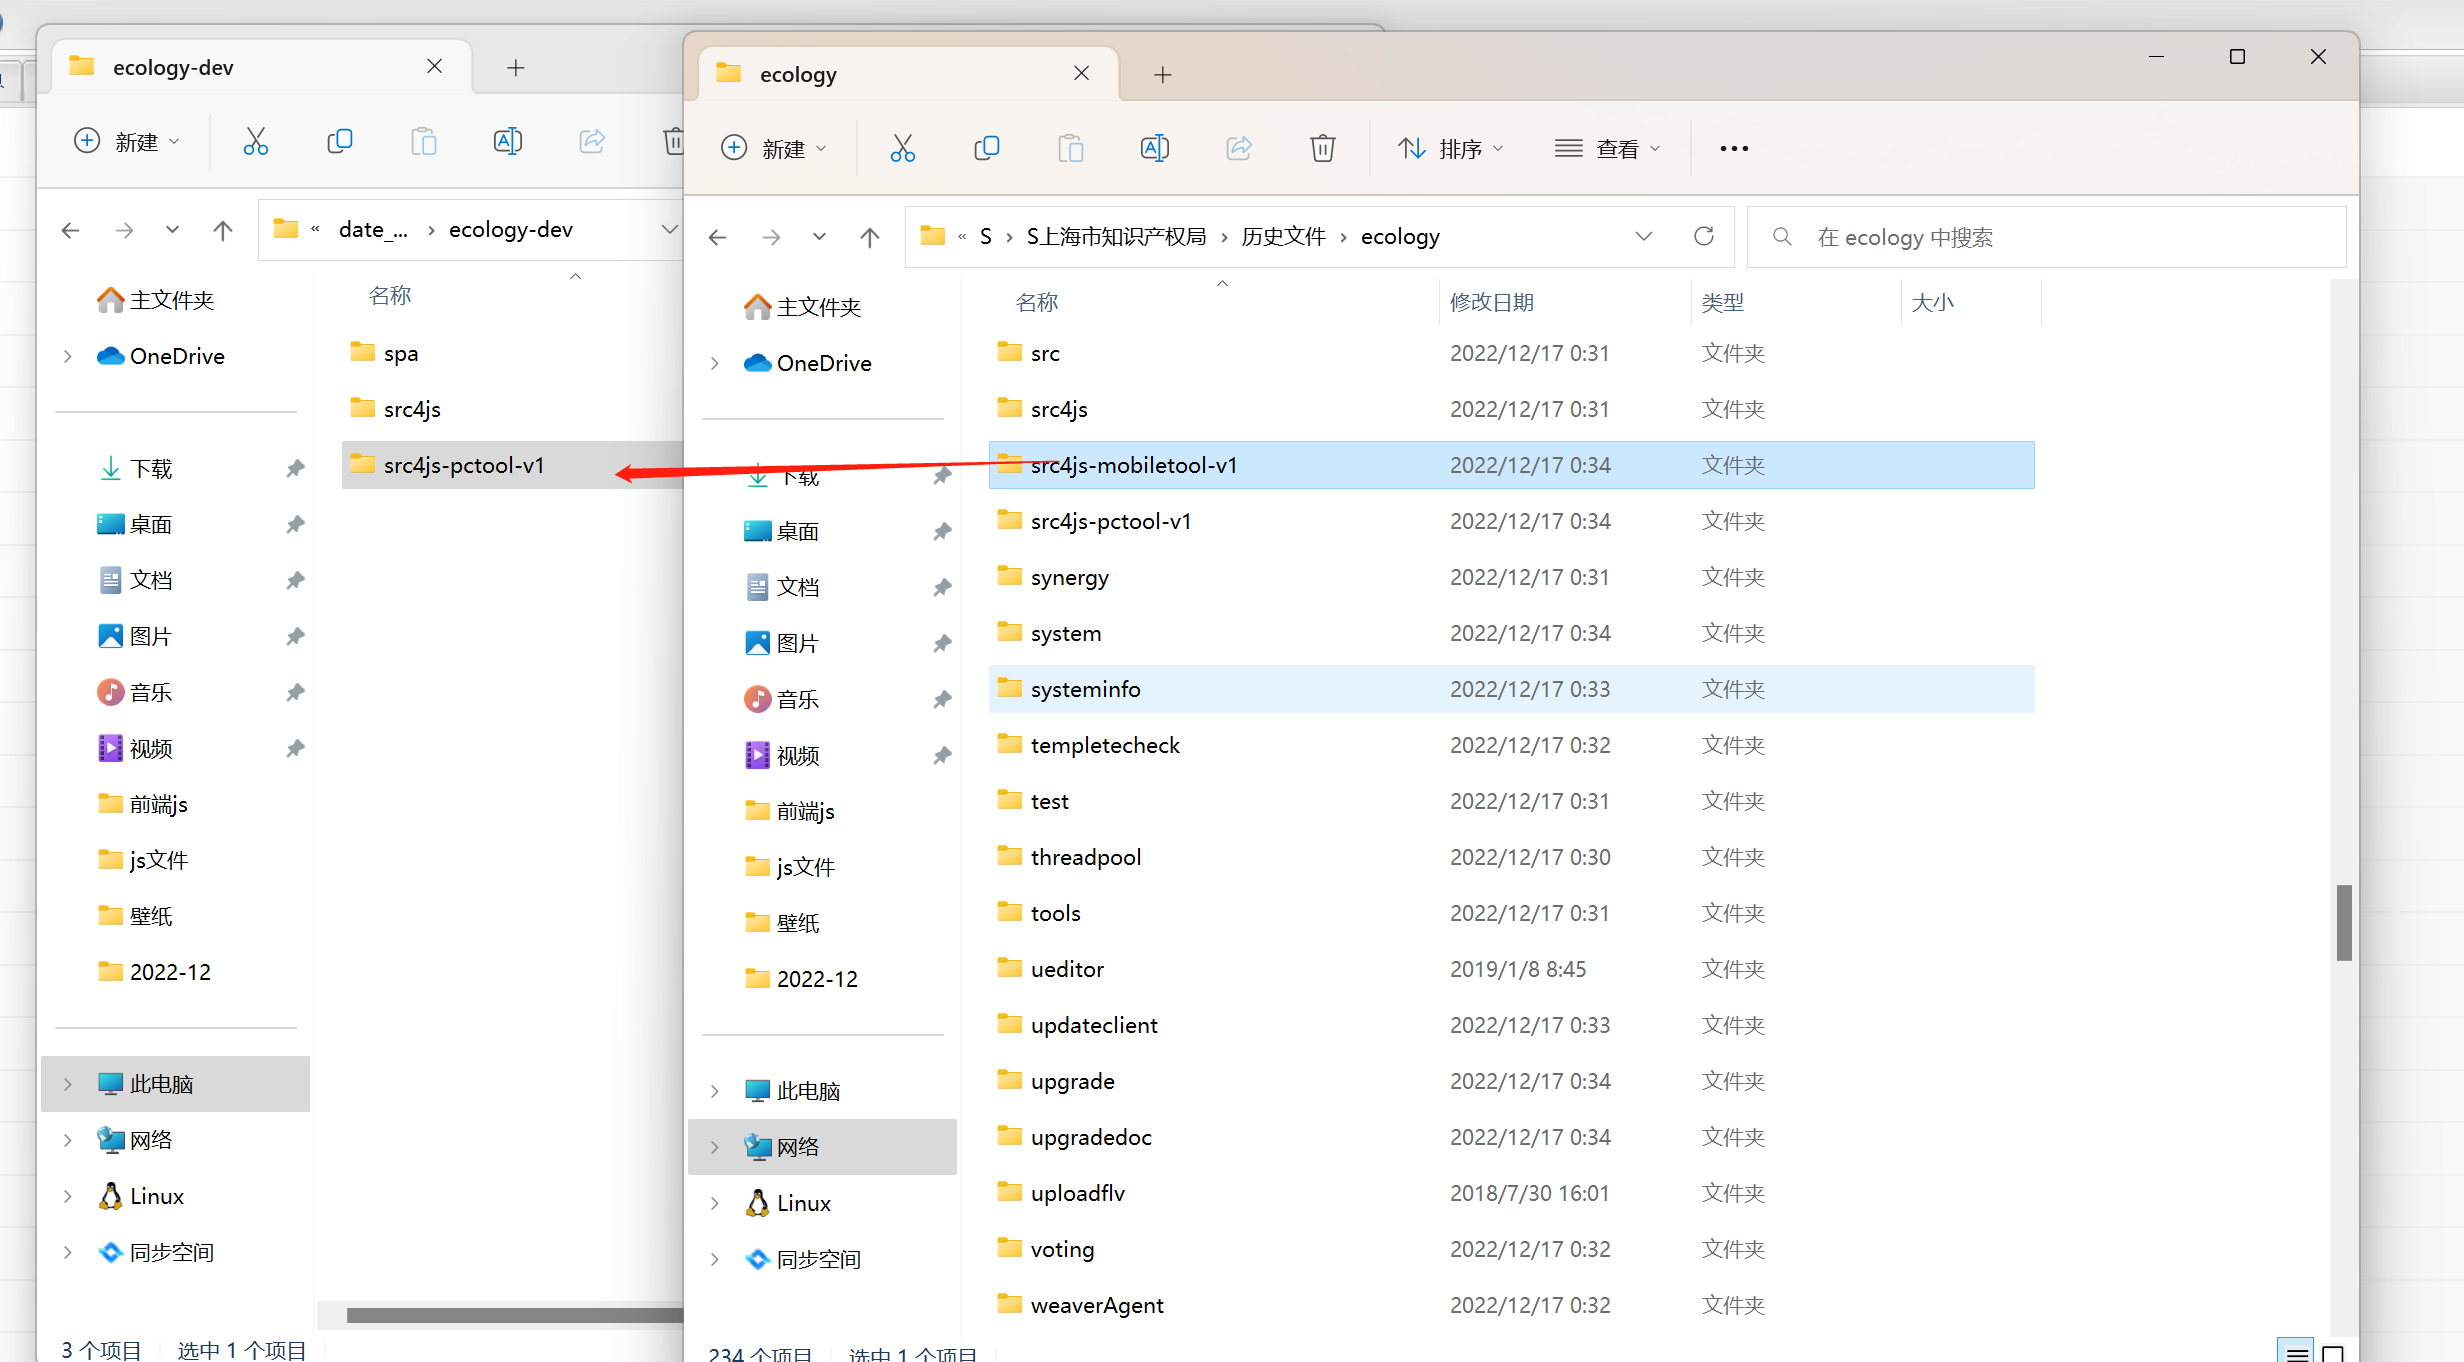Go back in ecology-dev window navigation
The image size is (2464, 1362).
coord(70,230)
